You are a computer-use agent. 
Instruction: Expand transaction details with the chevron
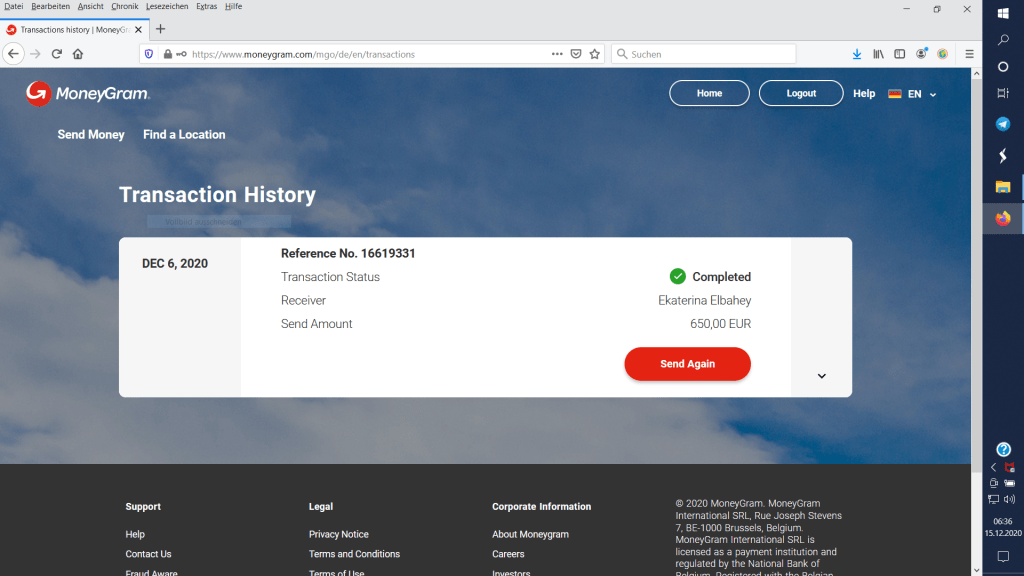pos(821,376)
